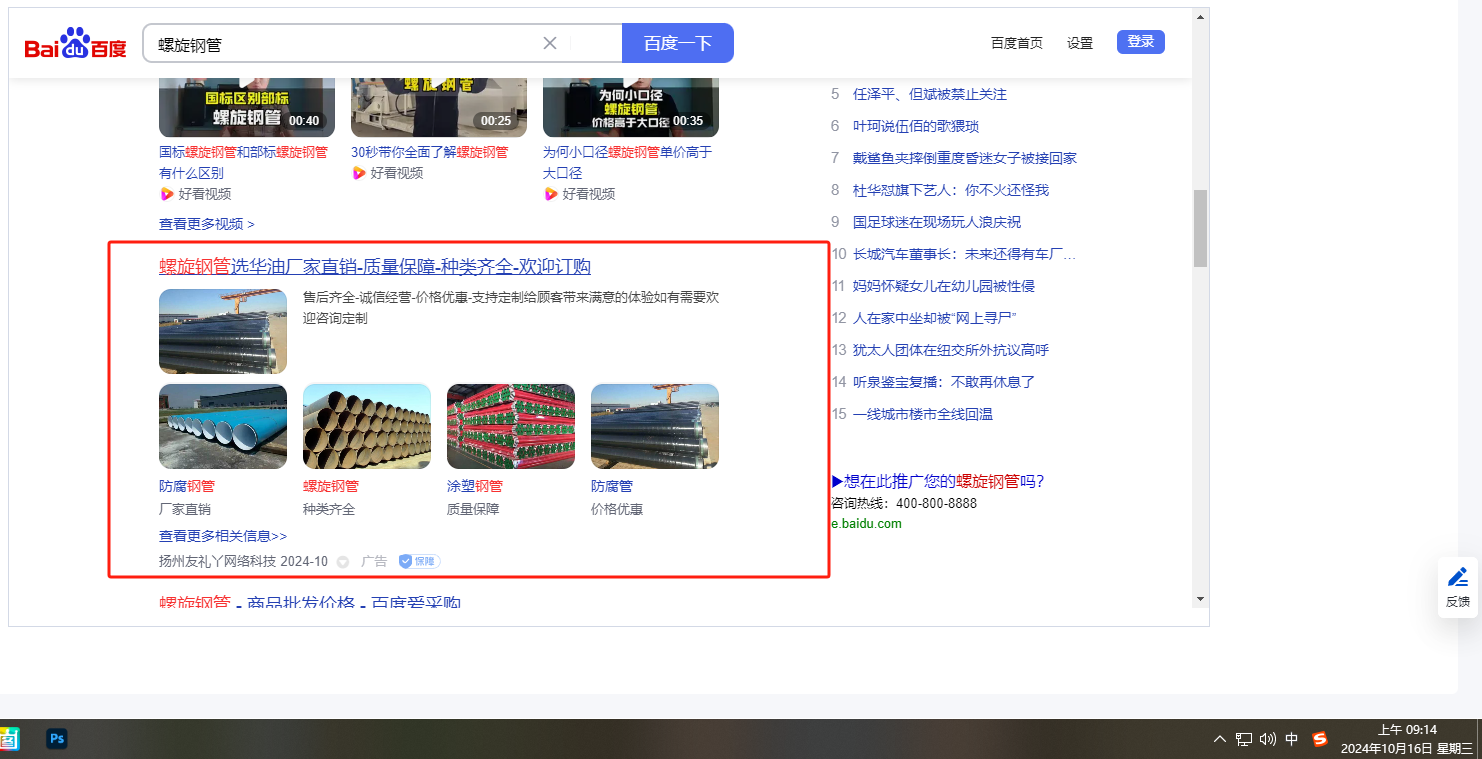1482x759 pixels.
Task: Click the Baidu logo
Action: [x=76, y=45]
